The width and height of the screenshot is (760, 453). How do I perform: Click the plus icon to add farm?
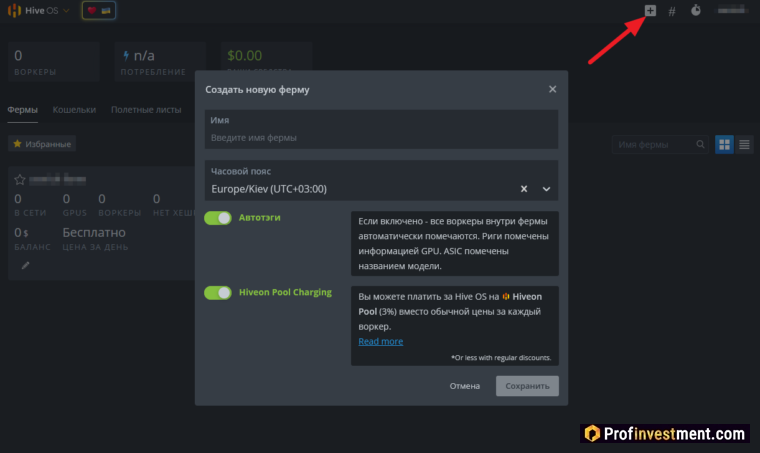click(x=650, y=10)
